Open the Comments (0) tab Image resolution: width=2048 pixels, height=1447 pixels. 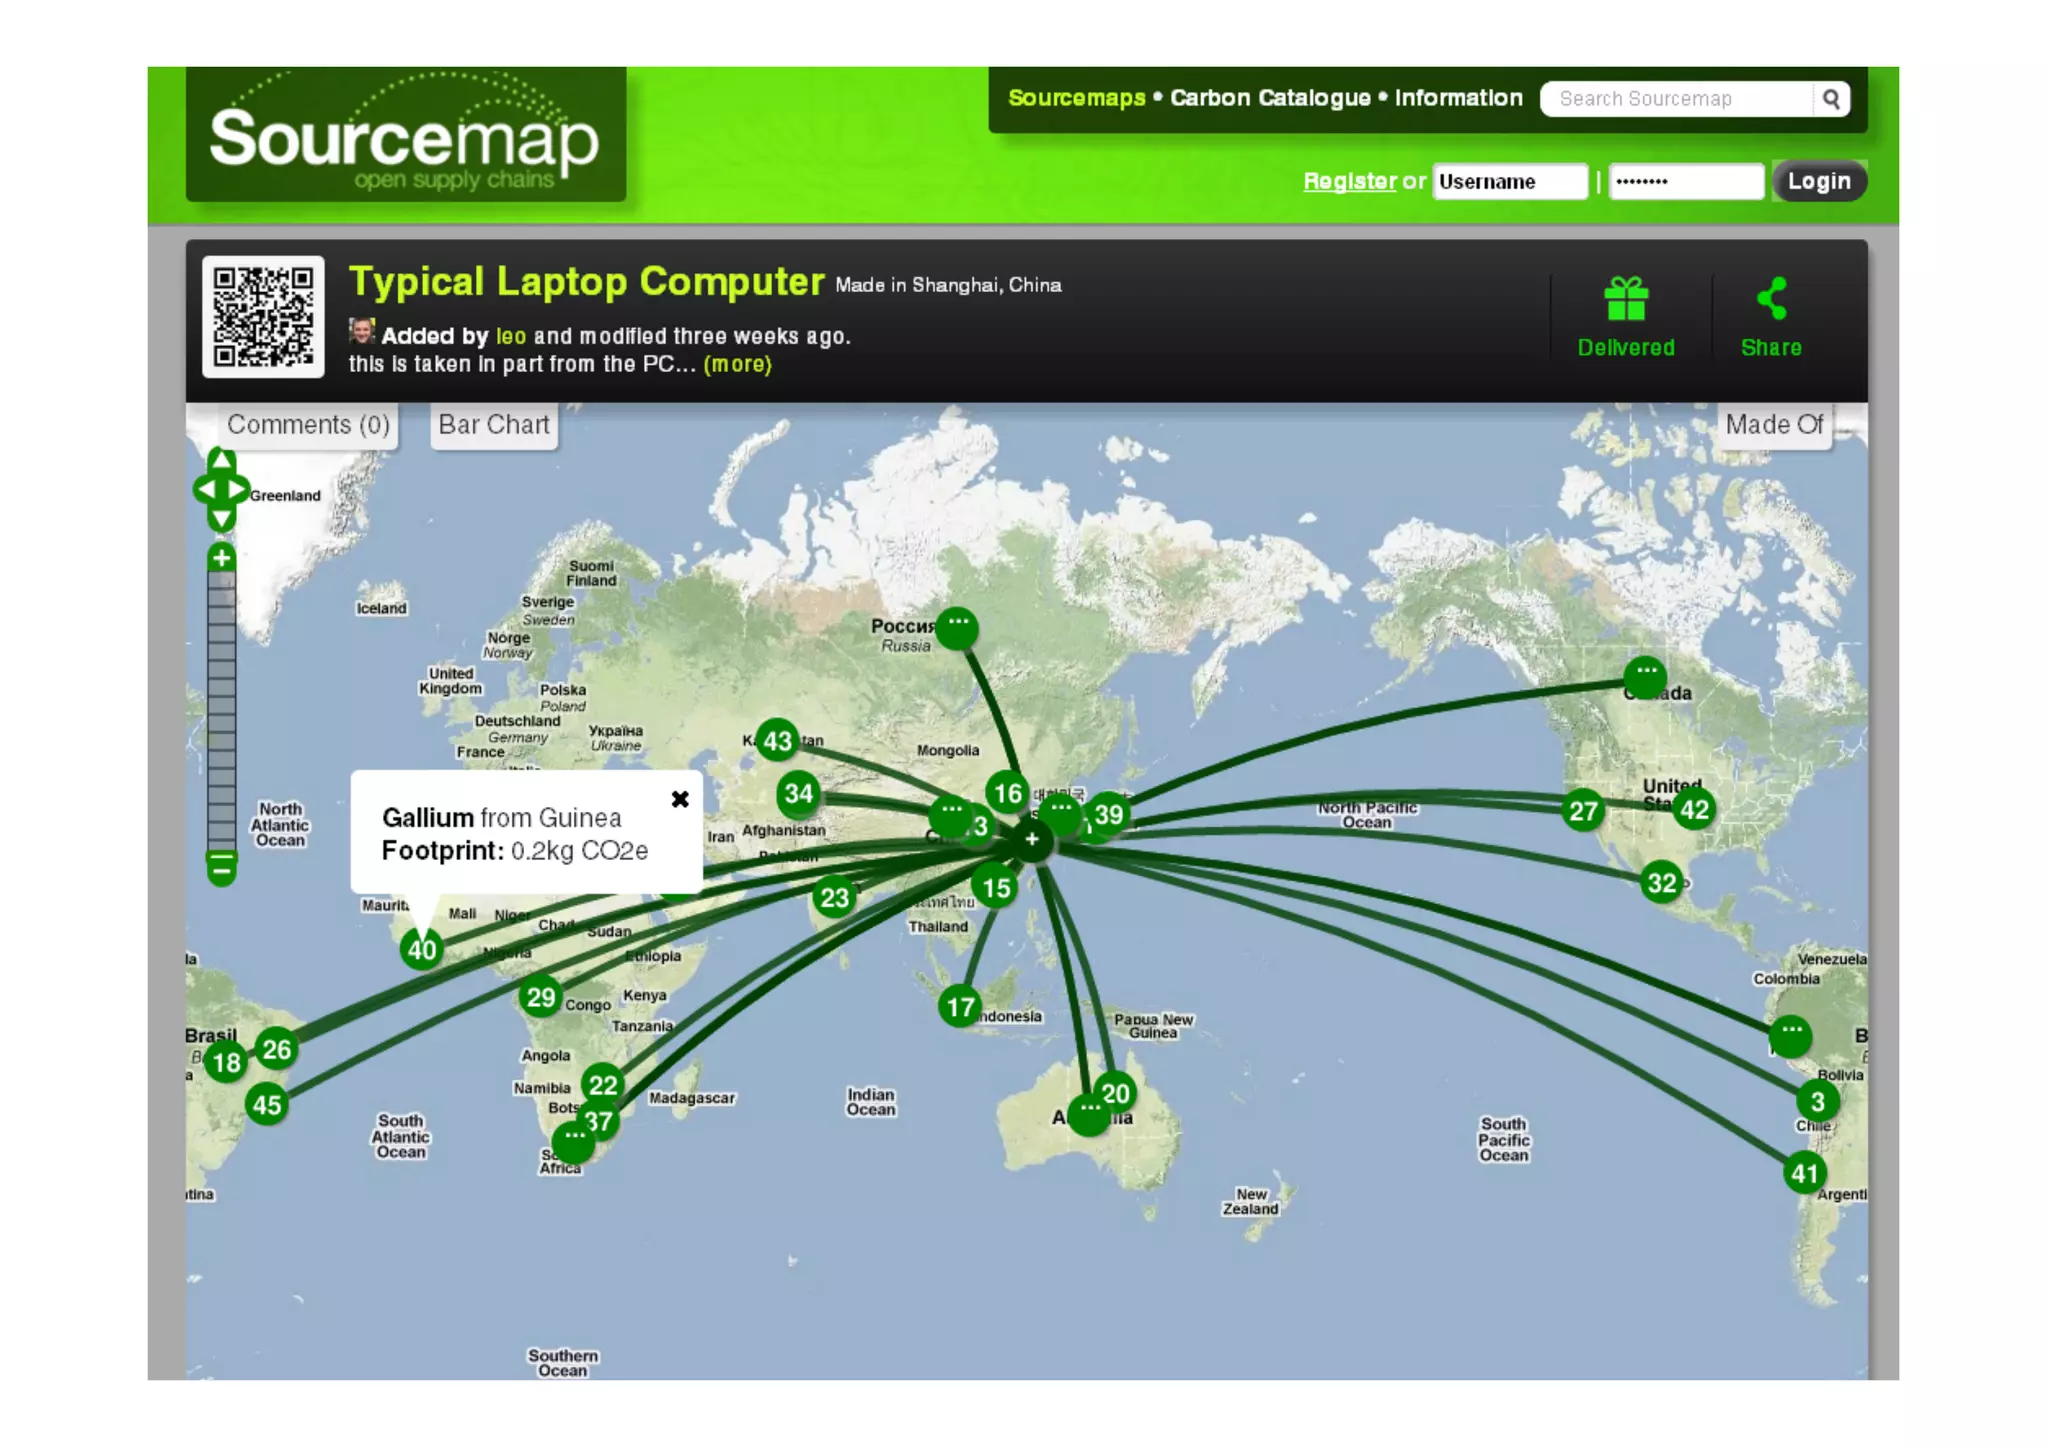point(308,425)
